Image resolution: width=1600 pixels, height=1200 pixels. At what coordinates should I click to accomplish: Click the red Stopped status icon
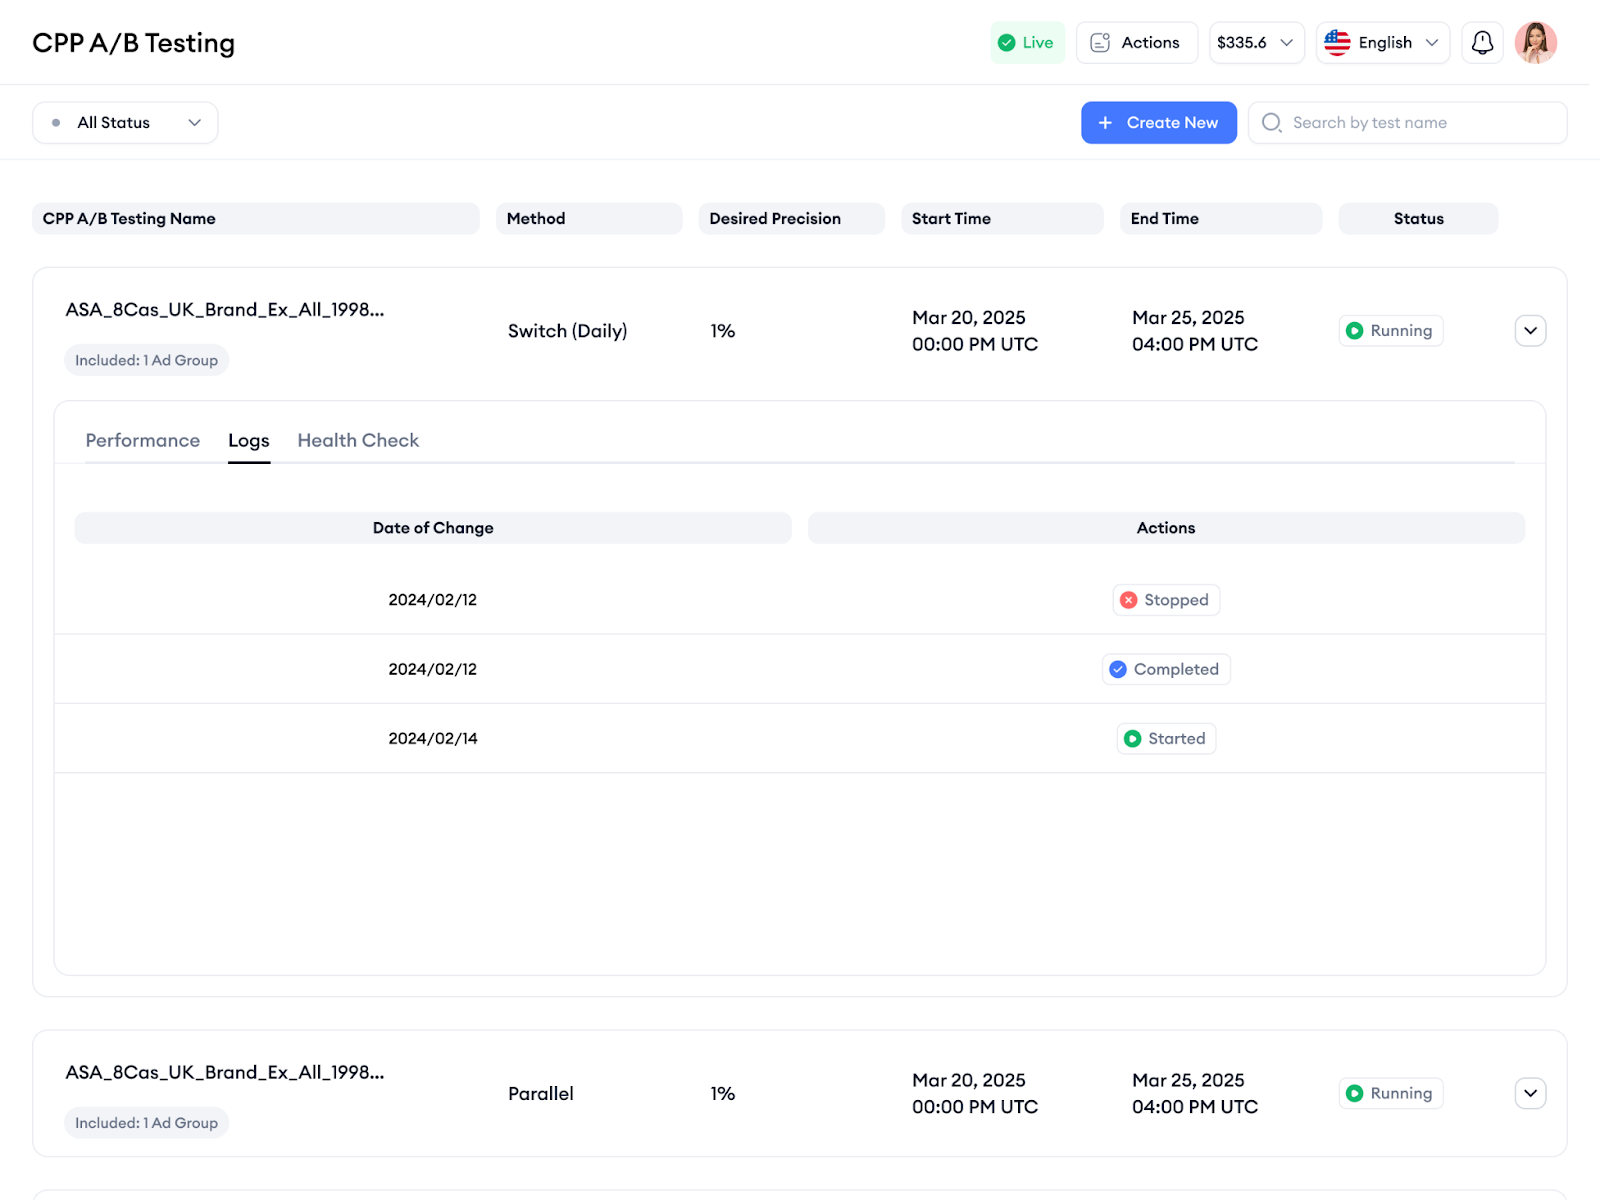(x=1129, y=600)
